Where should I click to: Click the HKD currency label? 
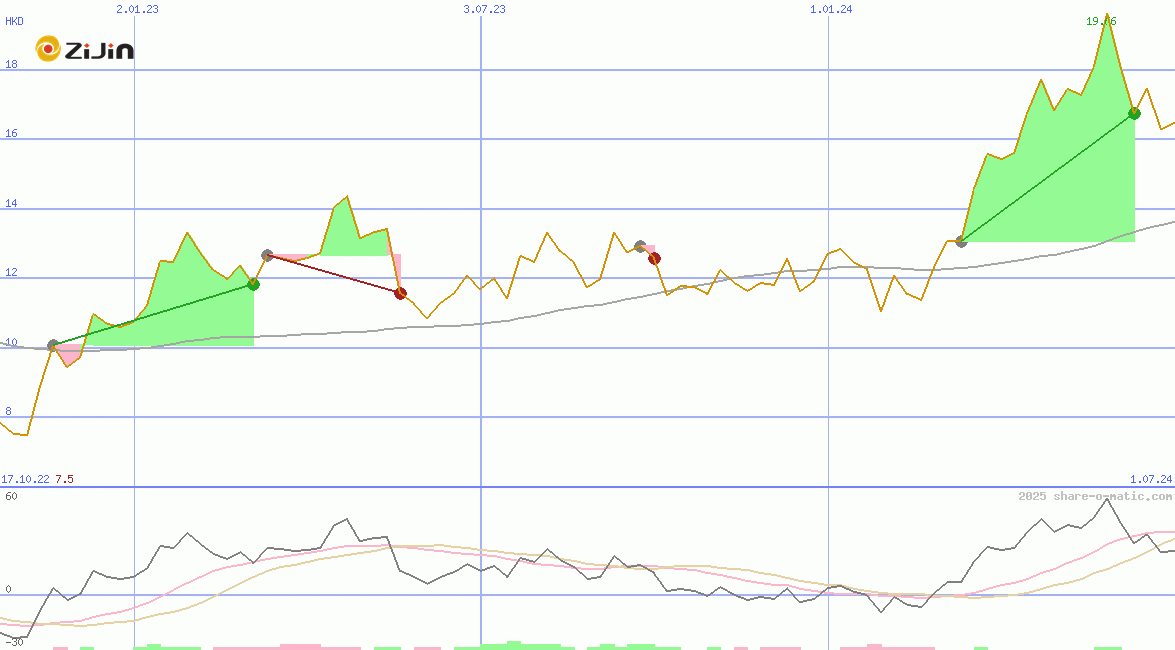[x=14, y=21]
